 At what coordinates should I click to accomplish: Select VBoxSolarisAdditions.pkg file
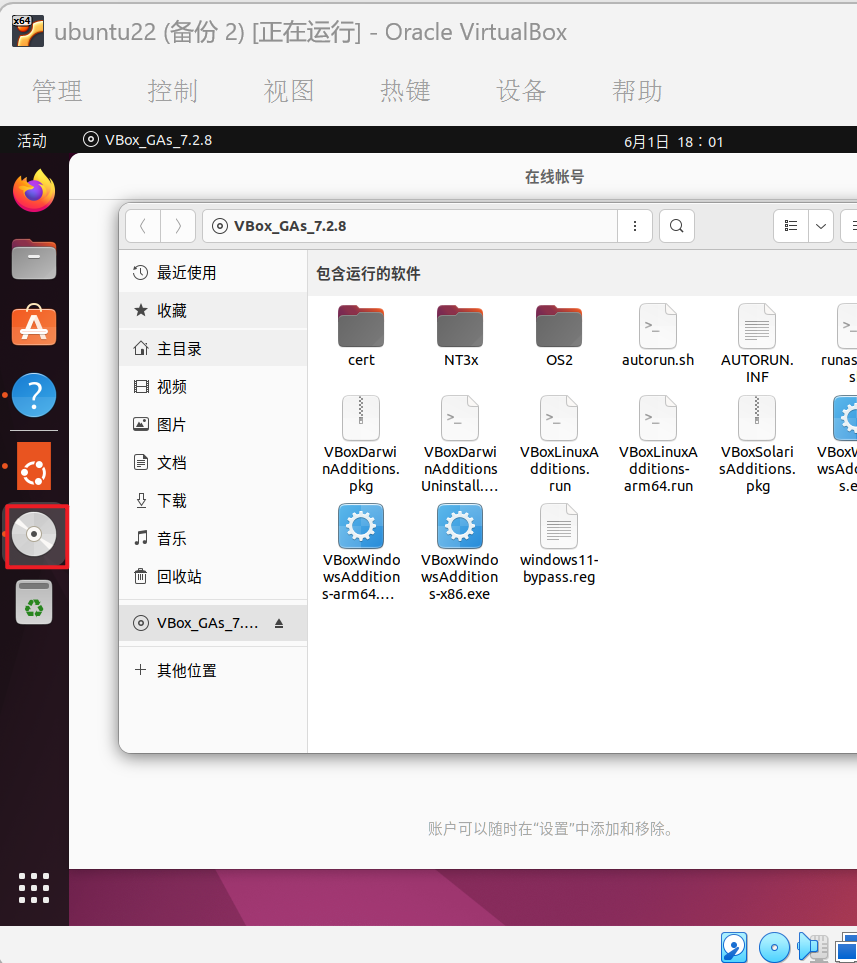[757, 445]
